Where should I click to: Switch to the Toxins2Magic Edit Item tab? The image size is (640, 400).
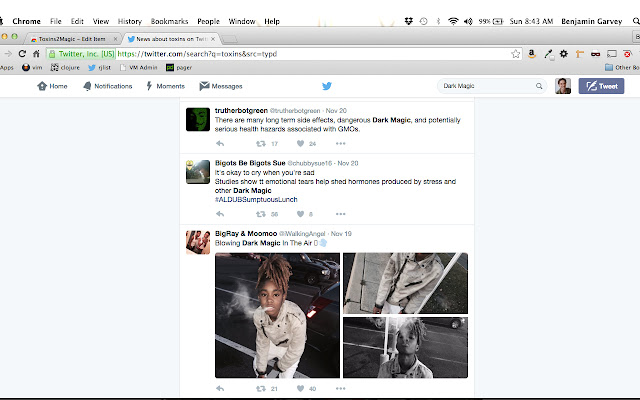coord(70,37)
